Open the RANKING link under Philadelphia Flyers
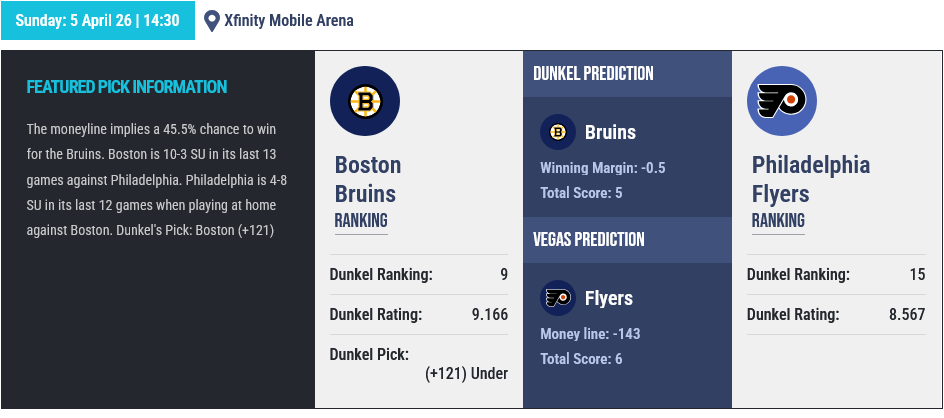This screenshot has height=418, width=944. click(x=778, y=220)
